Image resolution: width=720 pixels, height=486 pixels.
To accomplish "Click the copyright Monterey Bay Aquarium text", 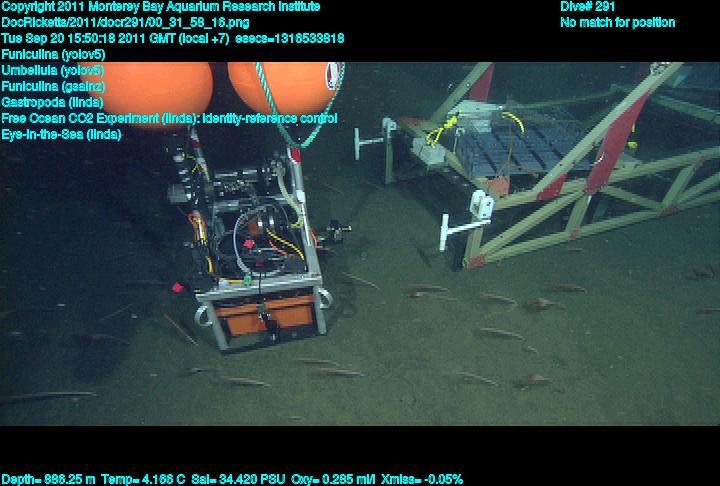I will [x=161, y=7].
